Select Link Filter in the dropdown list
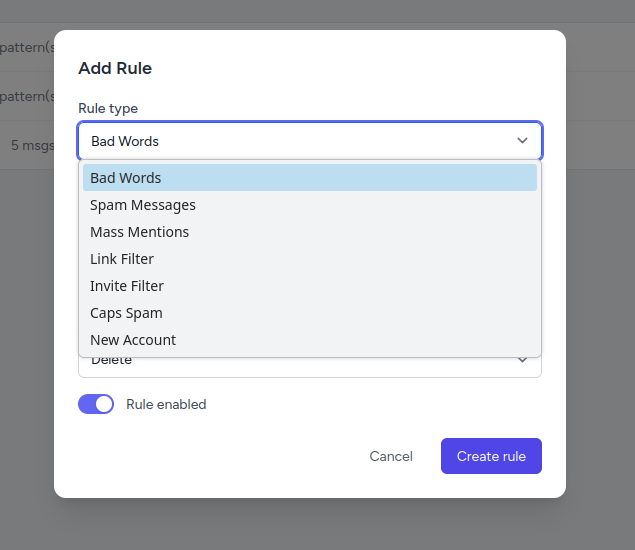Image resolution: width=635 pixels, height=550 pixels. [x=310, y=259]
